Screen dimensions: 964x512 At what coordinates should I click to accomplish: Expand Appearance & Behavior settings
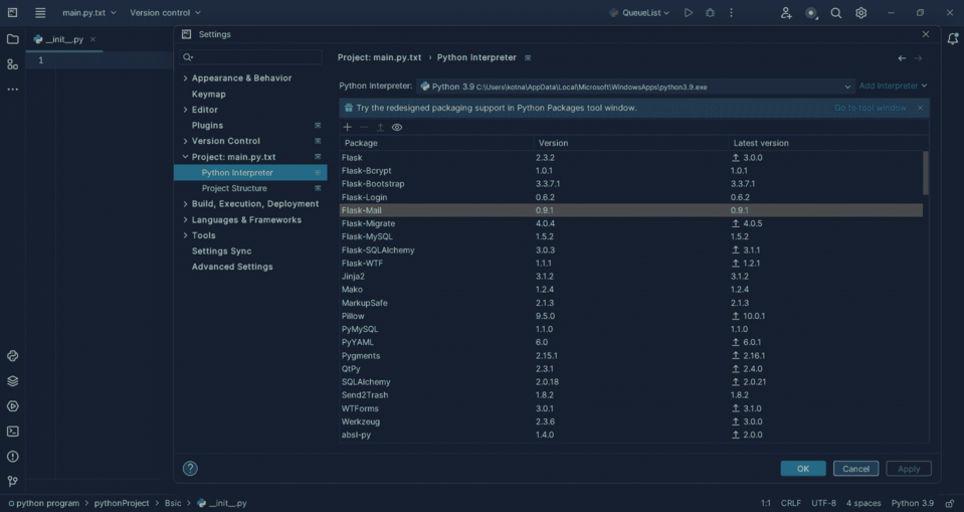click(185, 78)
